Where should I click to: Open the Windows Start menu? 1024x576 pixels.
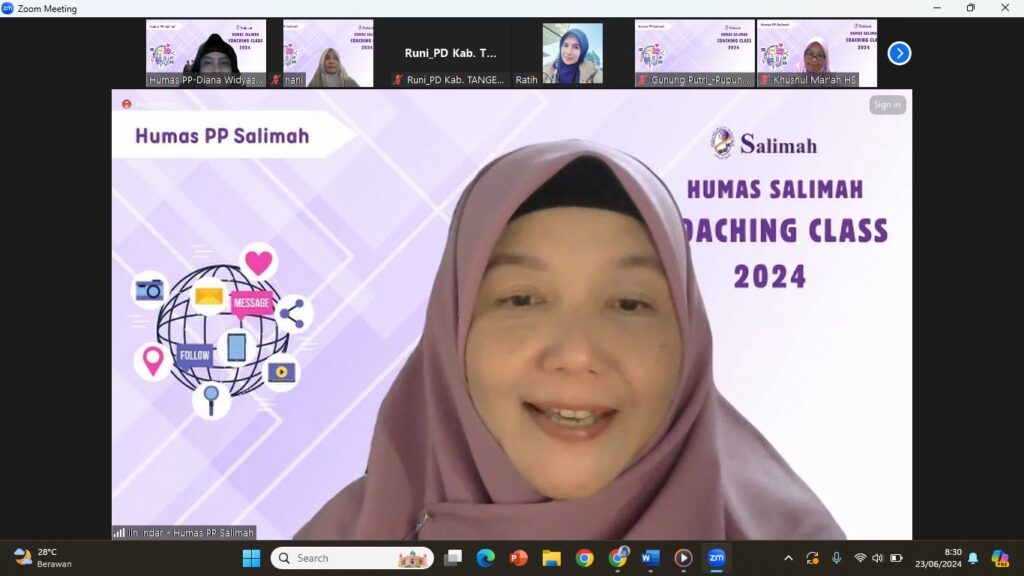(251, 558)
